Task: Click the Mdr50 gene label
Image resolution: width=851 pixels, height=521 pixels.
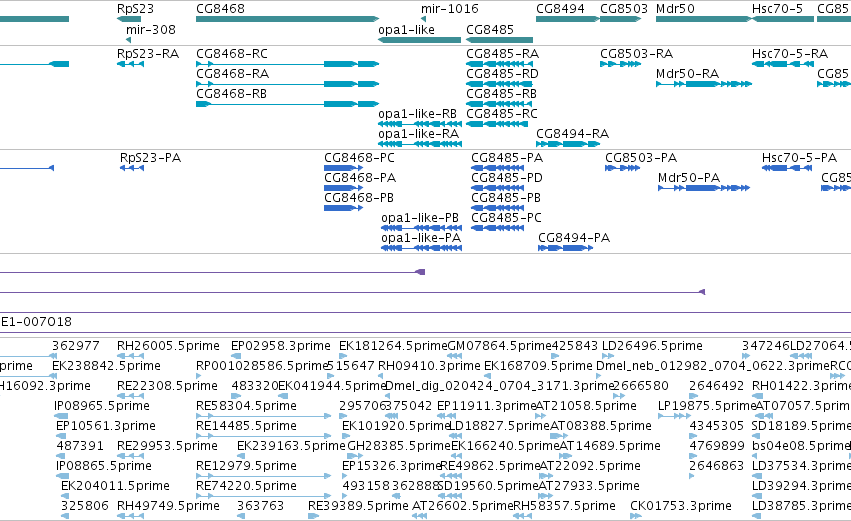Action: (675, 9)
